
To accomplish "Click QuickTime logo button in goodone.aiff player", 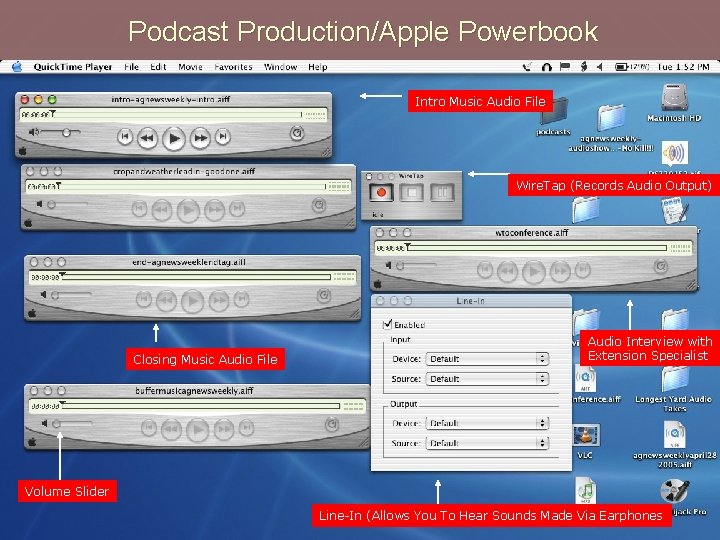I will coord(319,205).
